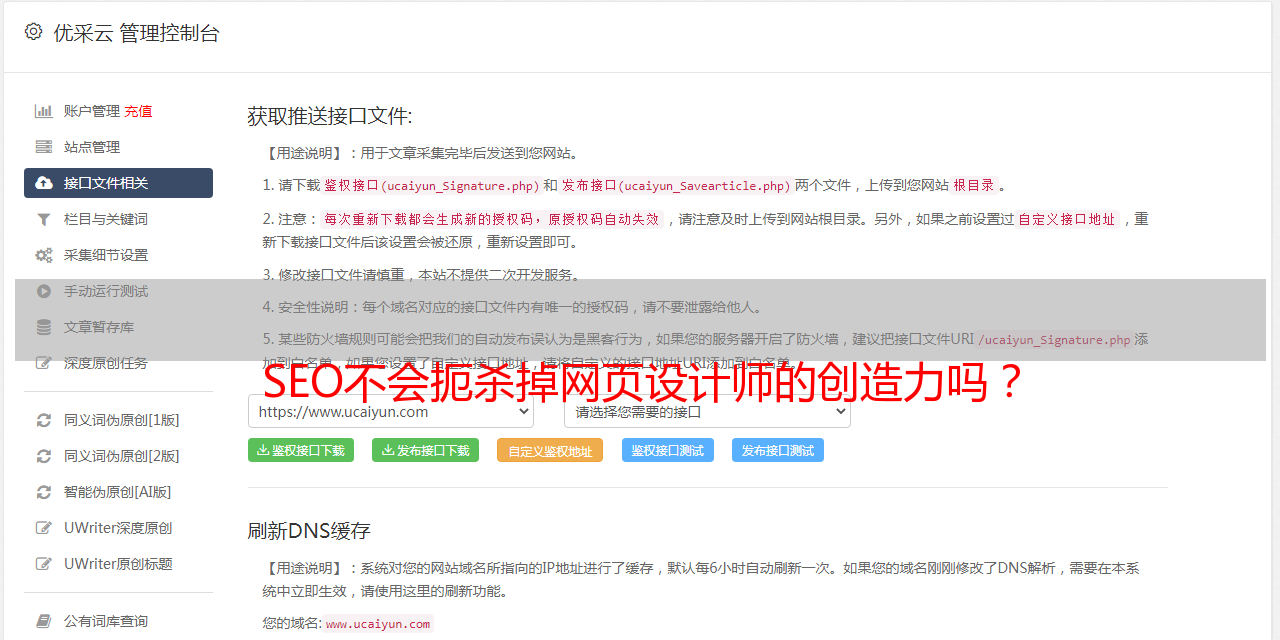This screenshot has width=1280, height=640.
Task: Select the 接口文件相关 menu entry
Action: tap(118, 183)
